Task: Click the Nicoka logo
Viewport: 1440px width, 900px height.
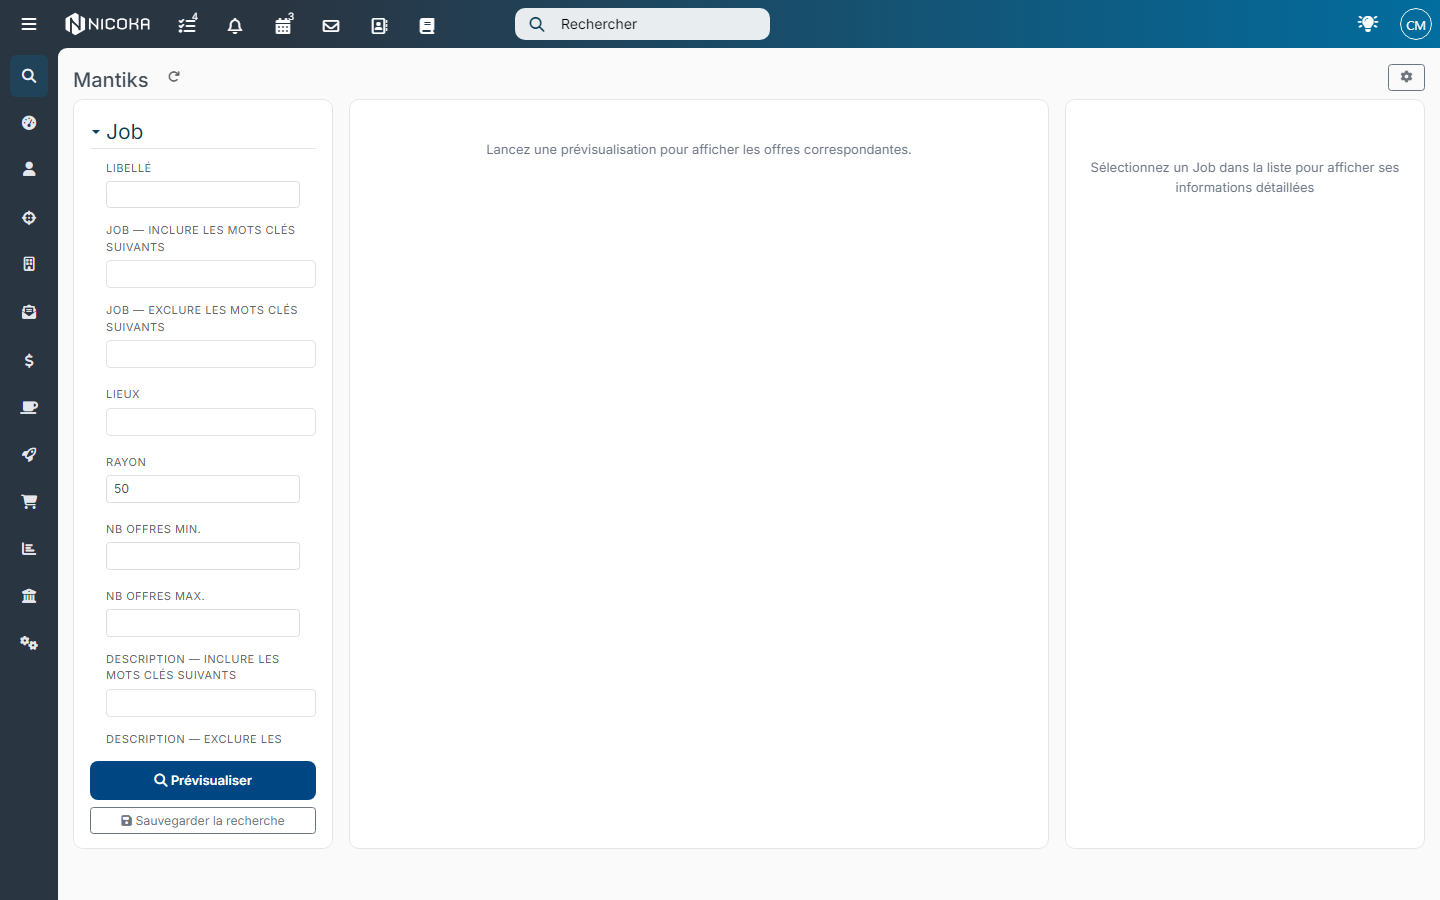Action: 108,24
